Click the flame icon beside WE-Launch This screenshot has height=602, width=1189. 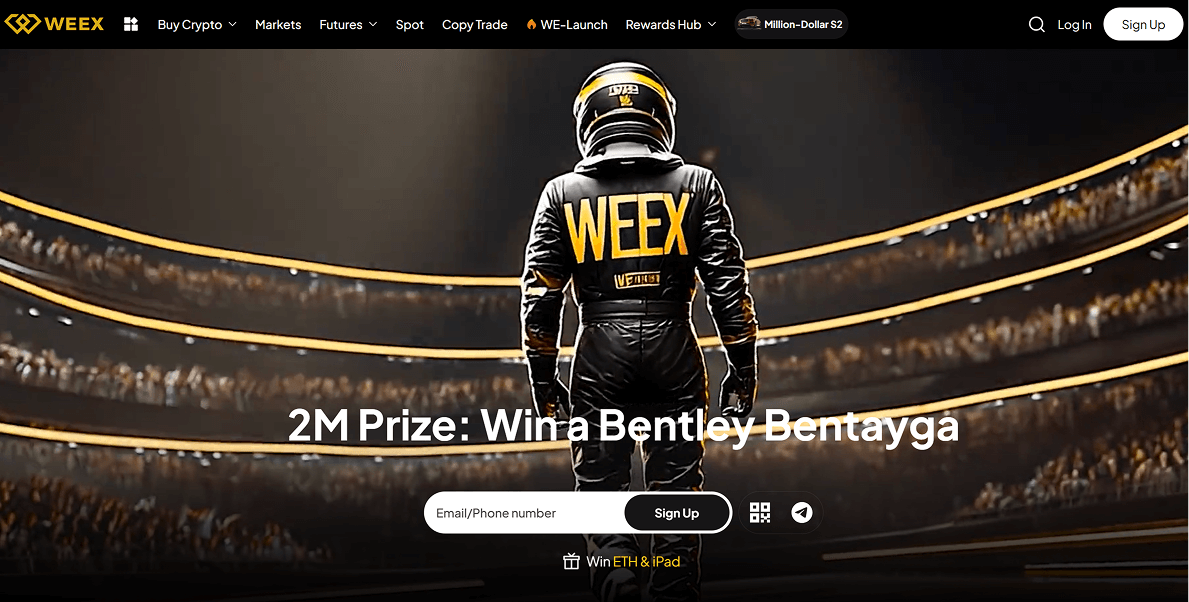(532, 24)
